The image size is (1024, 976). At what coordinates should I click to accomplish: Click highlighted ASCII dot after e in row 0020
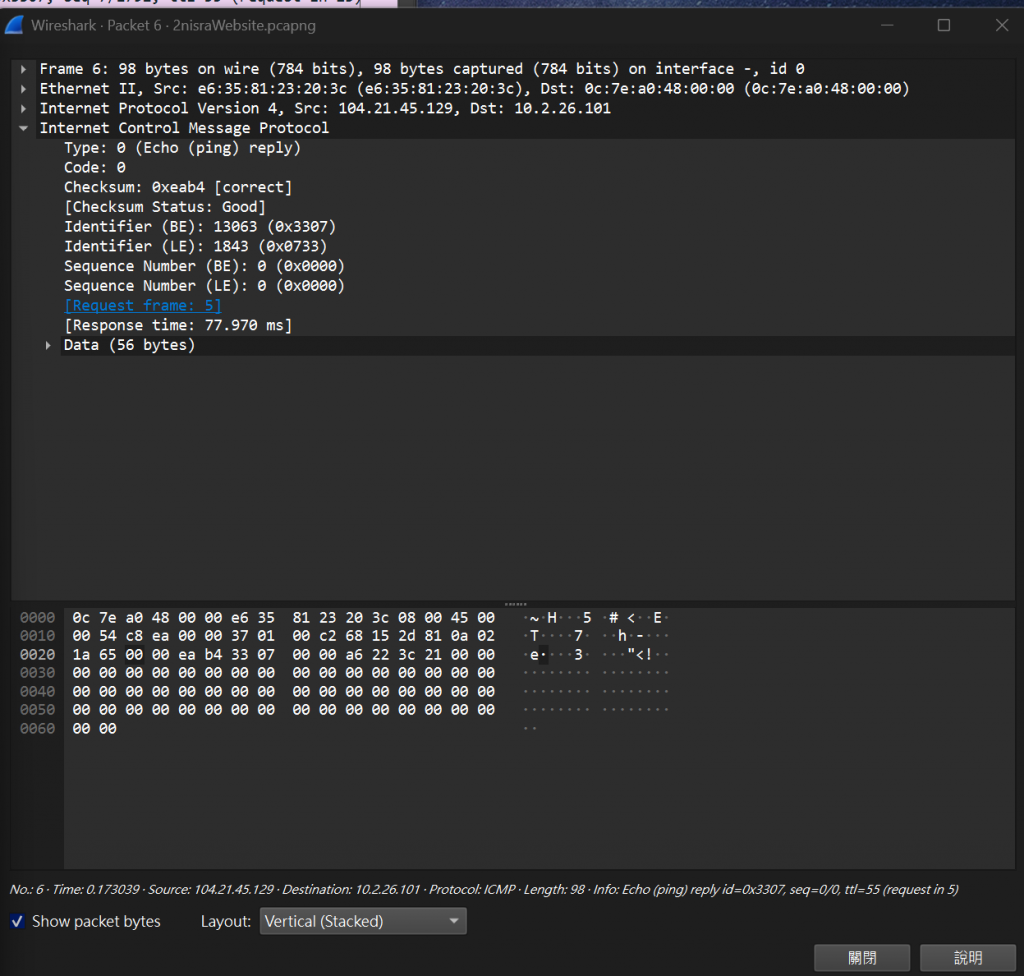pos(543,655)
